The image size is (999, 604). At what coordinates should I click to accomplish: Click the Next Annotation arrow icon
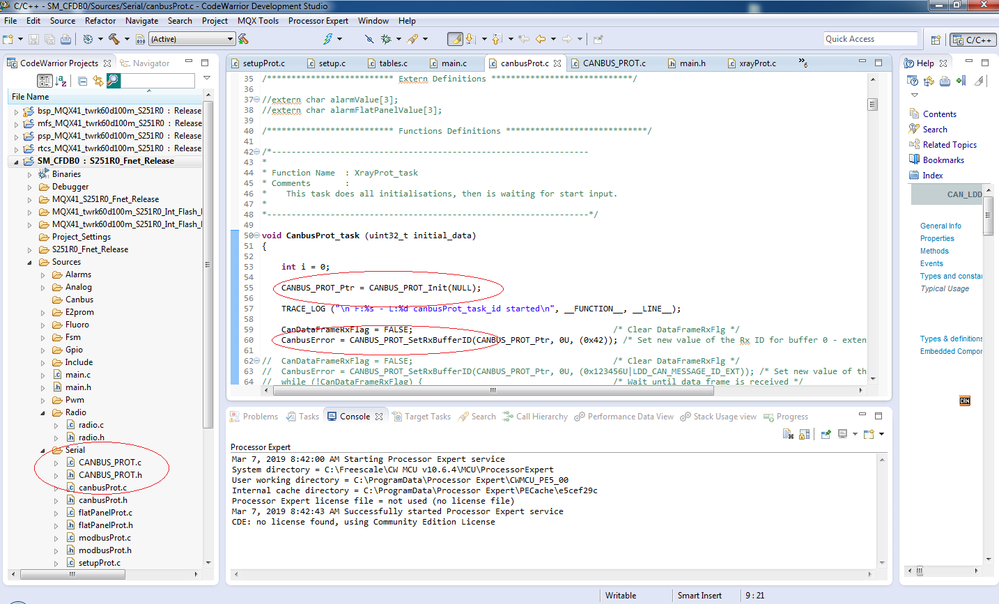coord(470,39)
